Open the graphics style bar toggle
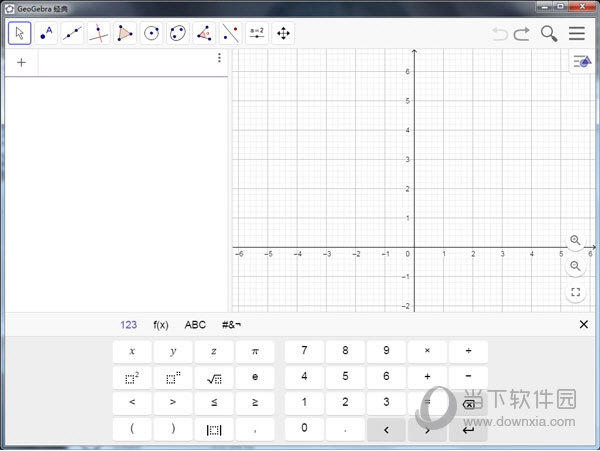This screenshot has height=451, width=600. click(x=582, y=61)
